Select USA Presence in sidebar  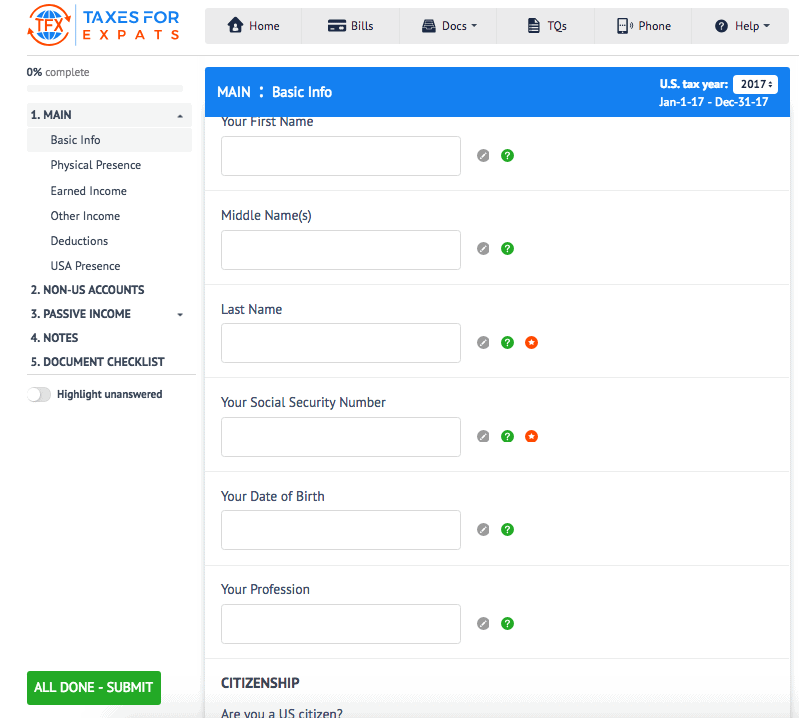[85, 266]
